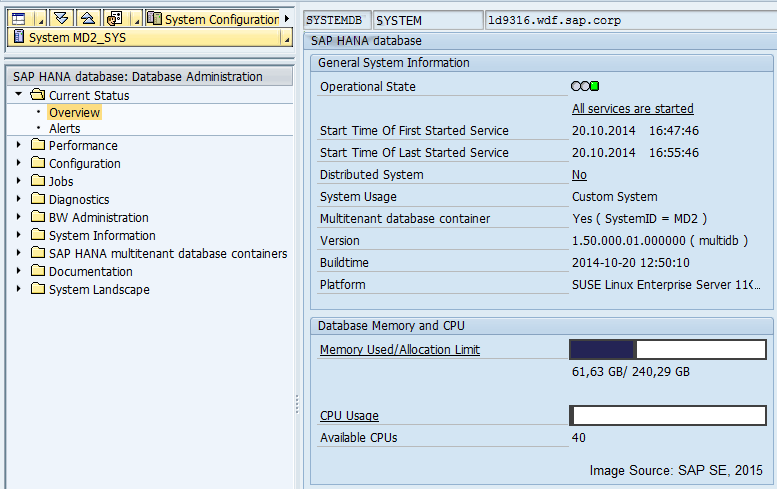Click the SYSTEMDB field at top

tap(336, 20)
